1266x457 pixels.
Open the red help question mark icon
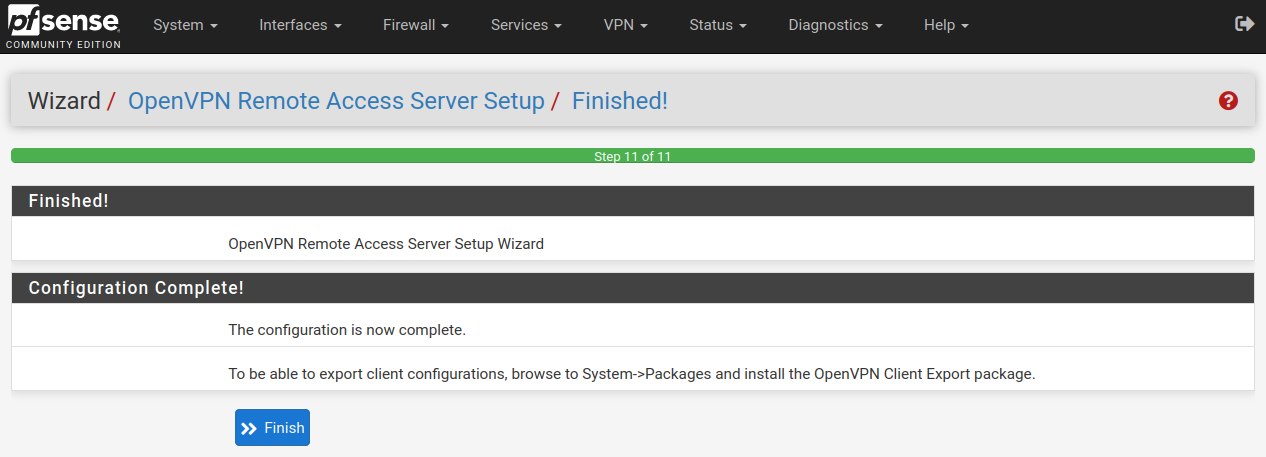point(1229,101)
